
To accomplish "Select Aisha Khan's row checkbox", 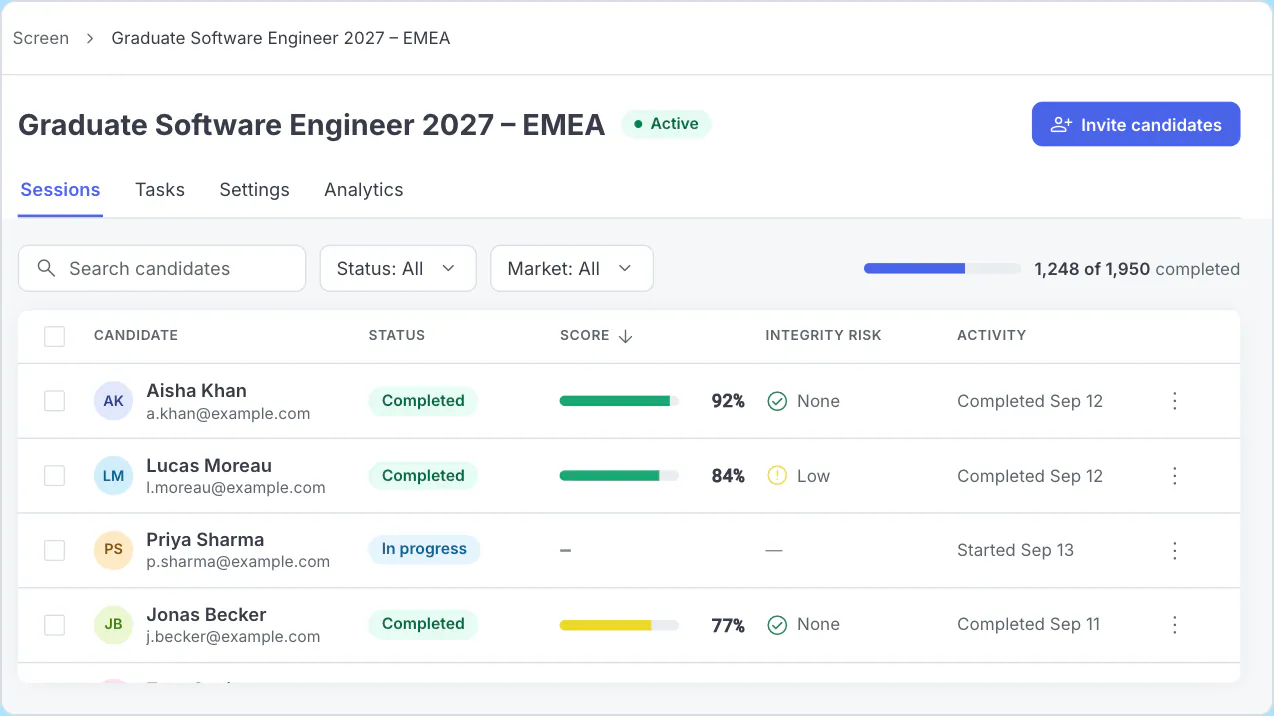I will [54, 401].
